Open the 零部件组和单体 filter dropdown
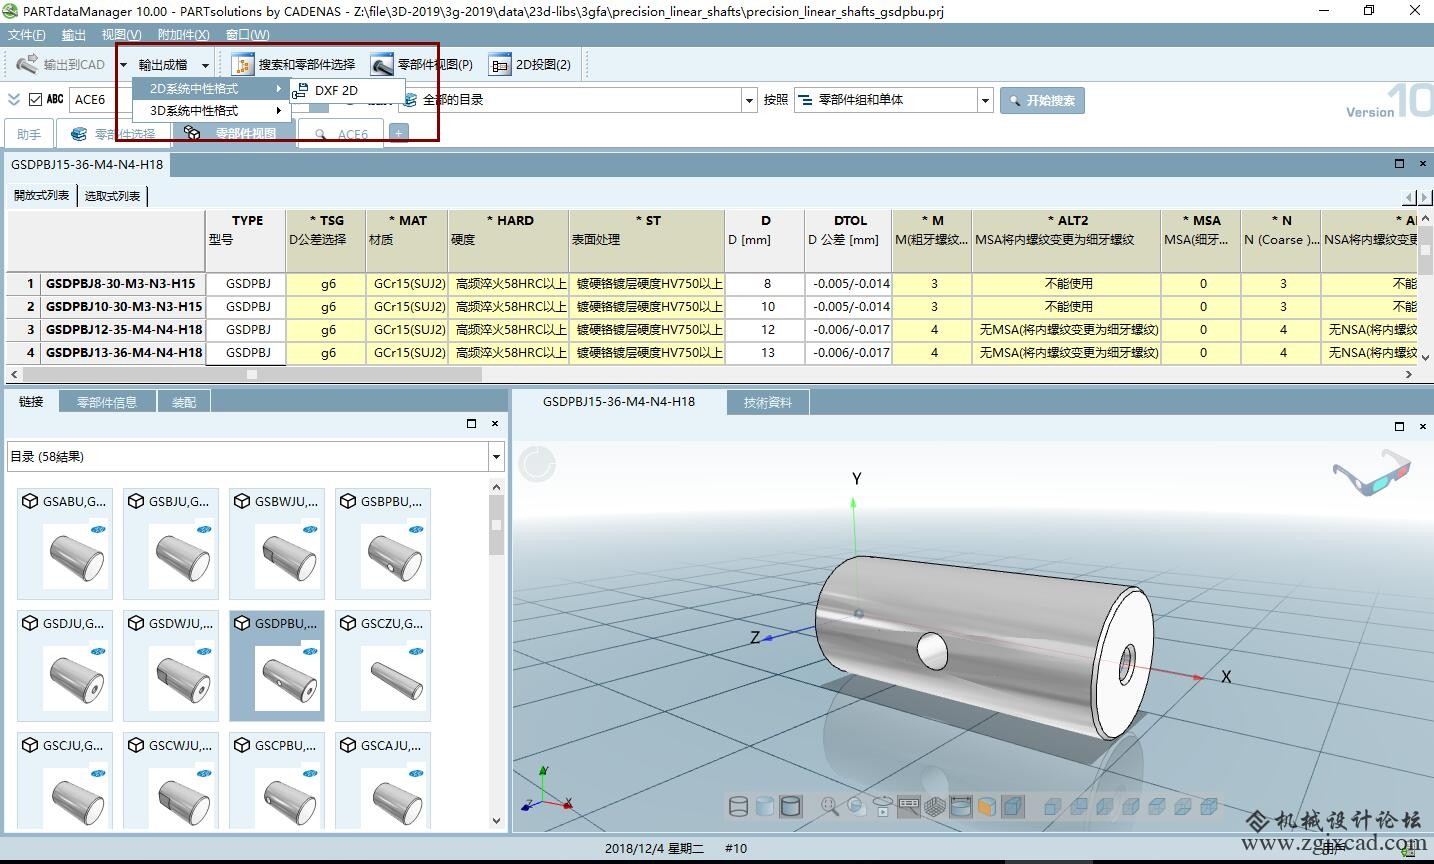 click(x=985, y=100)
